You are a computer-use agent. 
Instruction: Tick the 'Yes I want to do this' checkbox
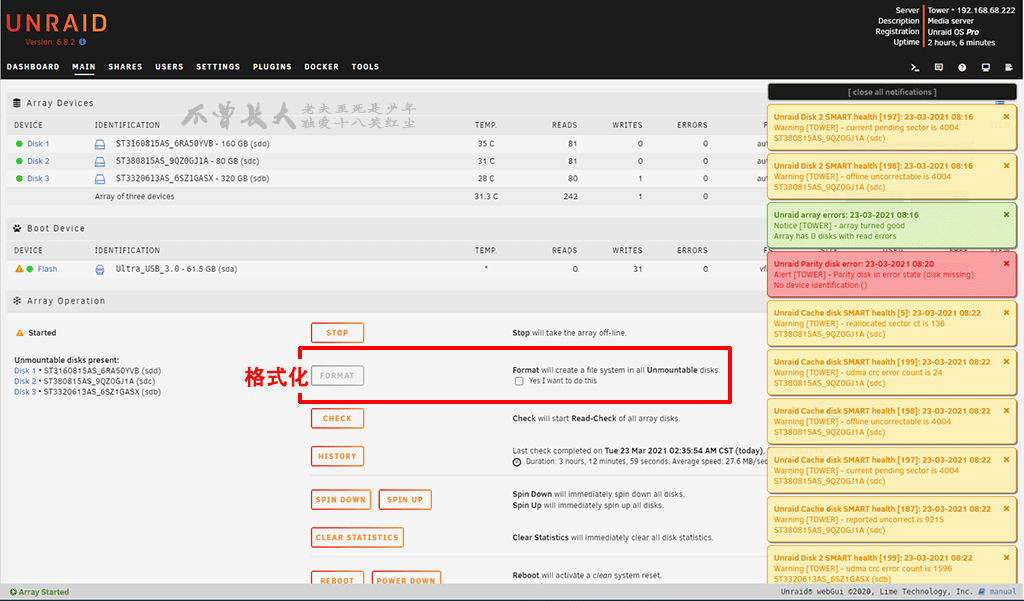click(519, 381)
